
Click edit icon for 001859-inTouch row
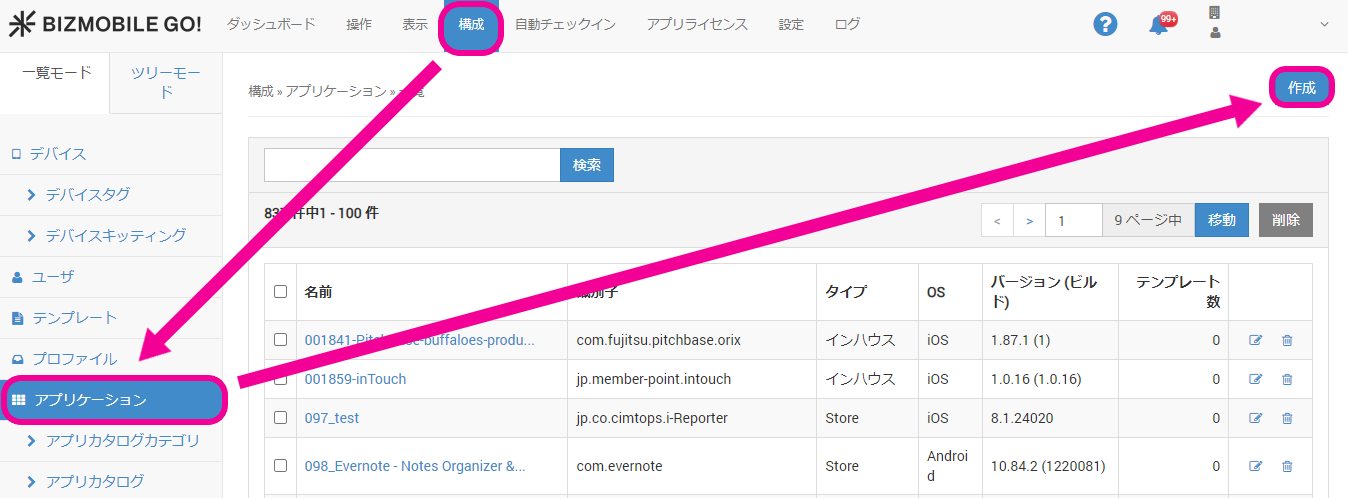pyautogui.click(x=1255, y=379)
